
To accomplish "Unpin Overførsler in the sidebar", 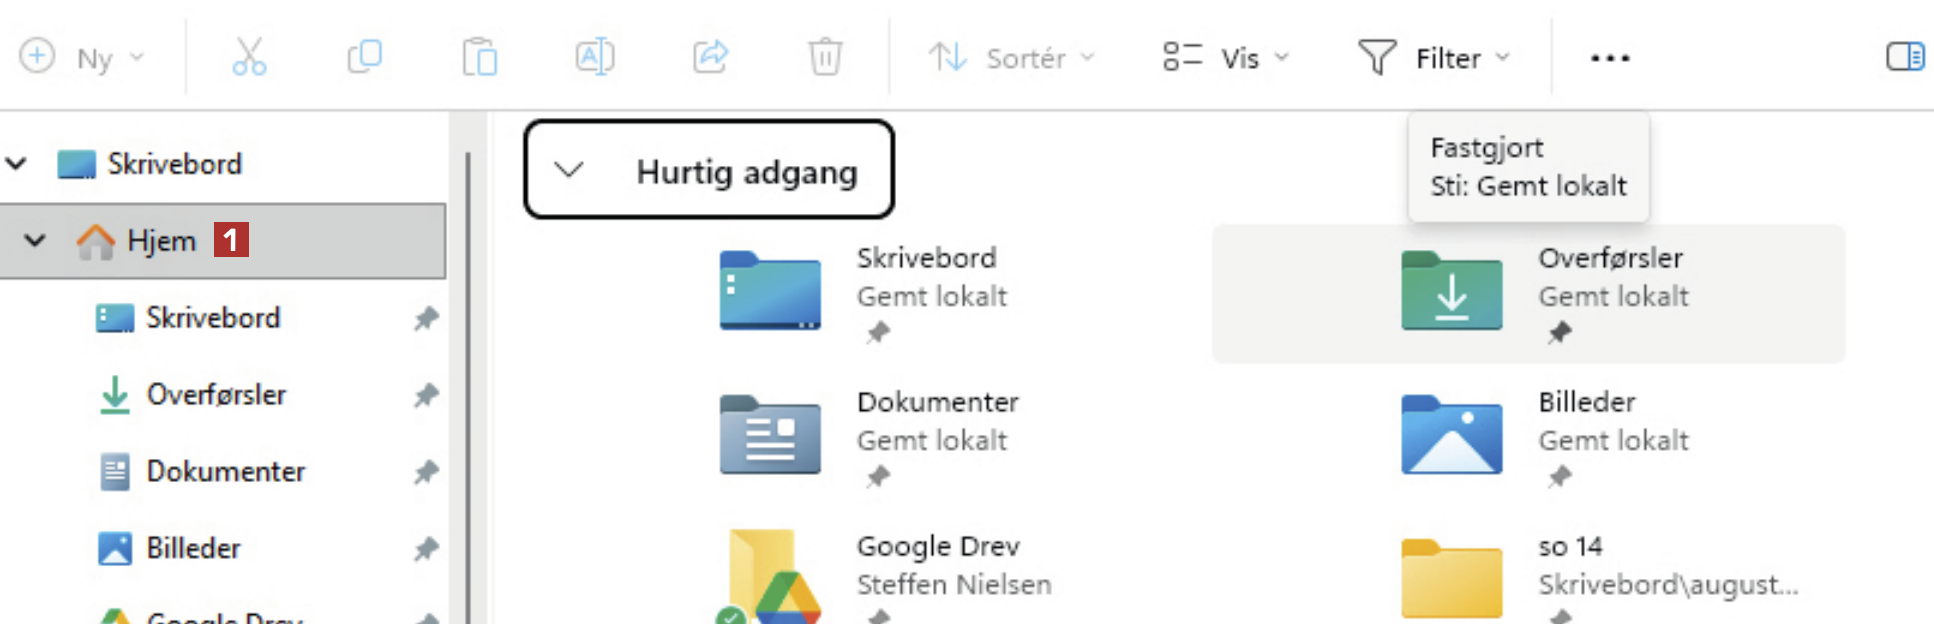I will (427, 395).
